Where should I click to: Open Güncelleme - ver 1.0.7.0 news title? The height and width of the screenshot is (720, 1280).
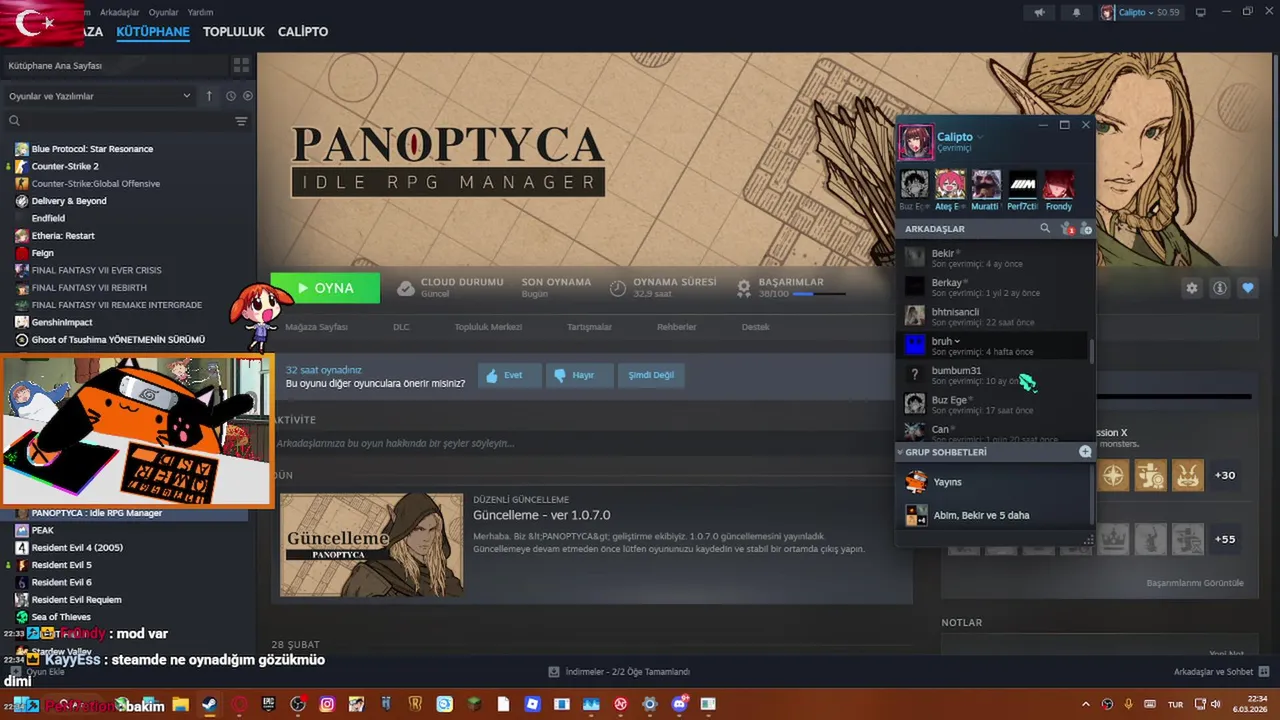coord(541,515)
